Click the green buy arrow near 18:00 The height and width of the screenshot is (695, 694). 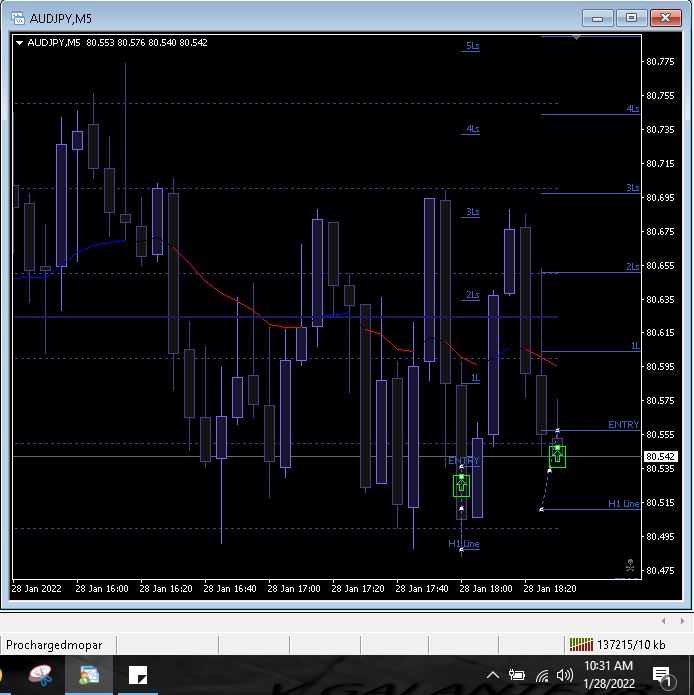(x=461, y=486)
